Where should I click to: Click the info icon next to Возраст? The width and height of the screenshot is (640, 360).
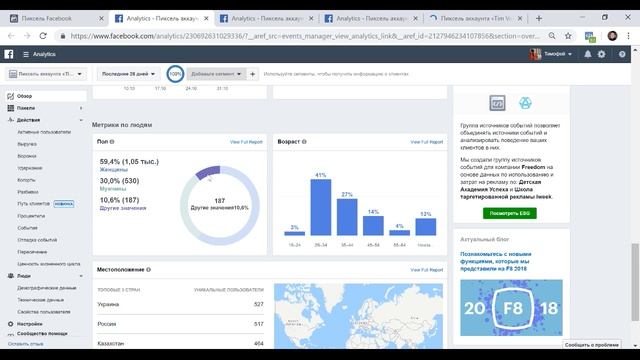[x=304, y=142]
